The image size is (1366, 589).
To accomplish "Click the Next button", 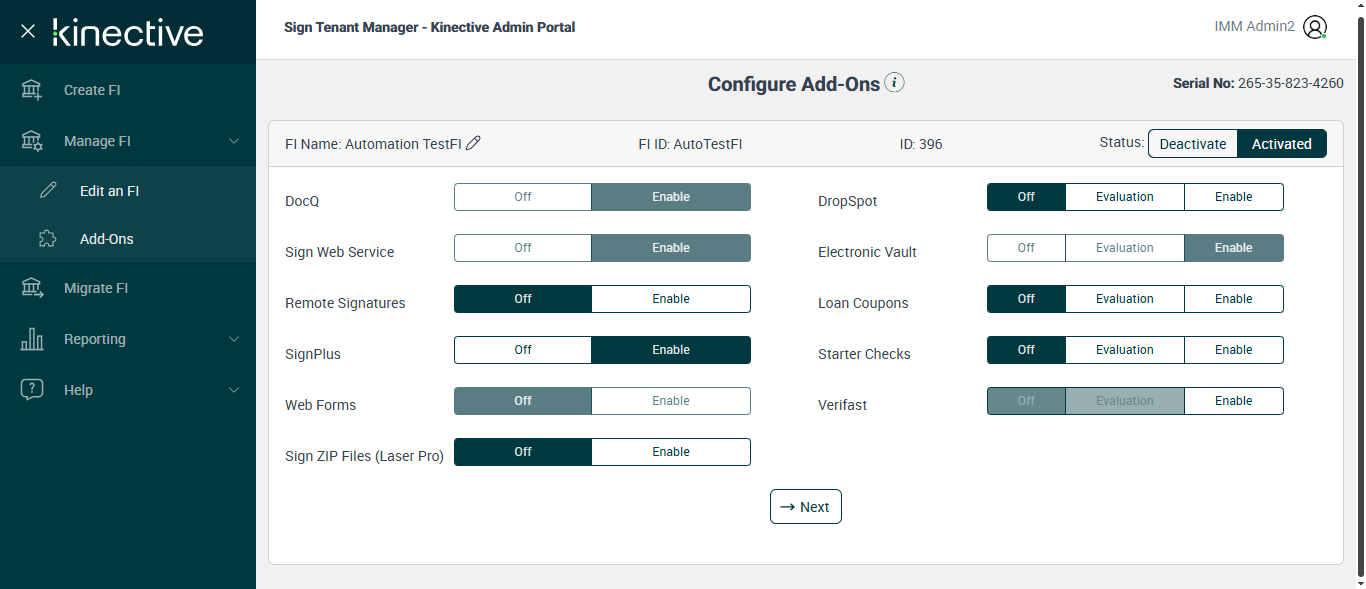I will (805, 507).
